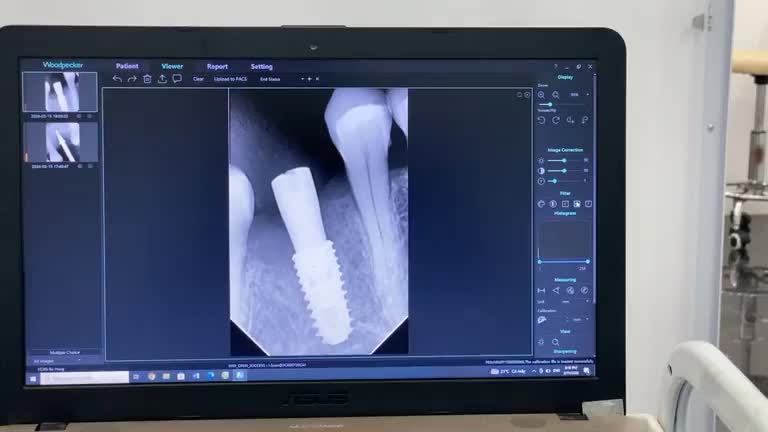Image resolution: width=768 pixels, height=432 pixels.
Task: Click the Redo arrow in the toolbar
Action: pos(132,79)
